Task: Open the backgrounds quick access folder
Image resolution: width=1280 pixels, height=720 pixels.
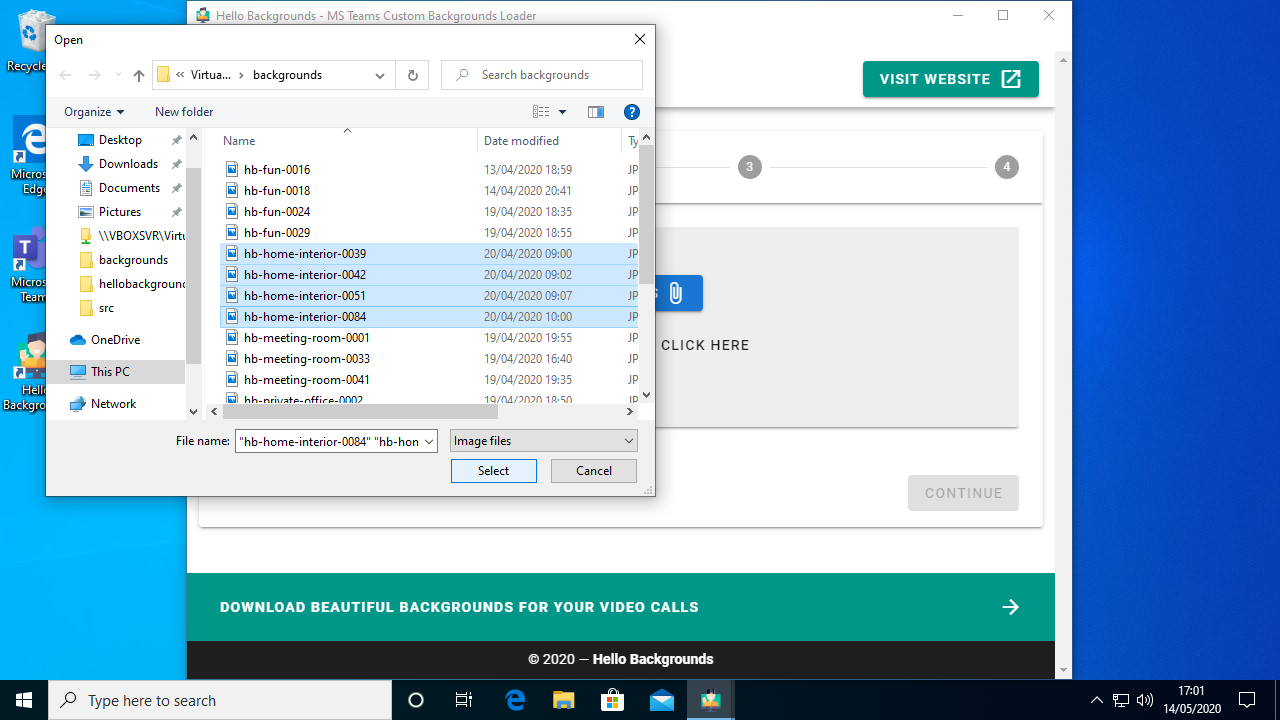Action: click(x=133, y=260)
